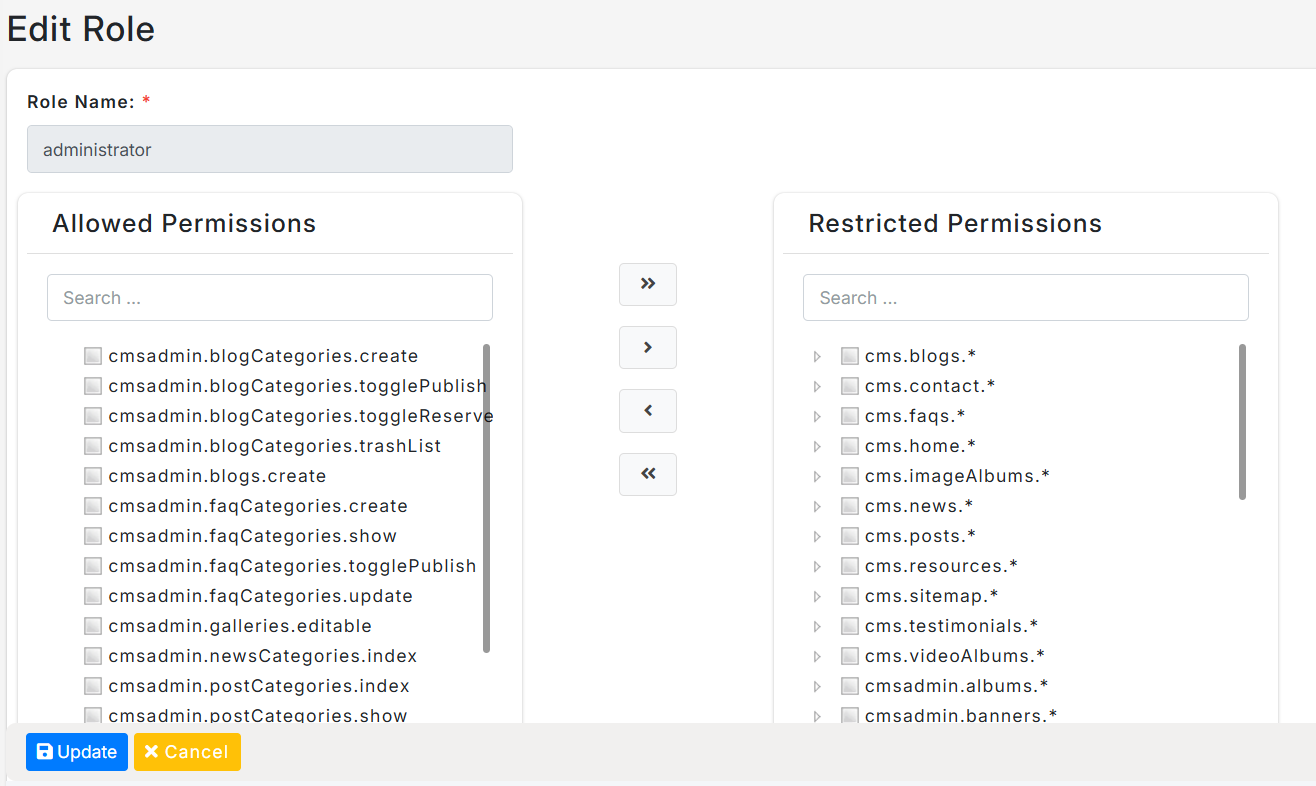This screenshot has width=1316, height=786.
Task: Tick the cms.imageAlbums.* checkbox
Action: pyautogui.click(x=850, y=476)
